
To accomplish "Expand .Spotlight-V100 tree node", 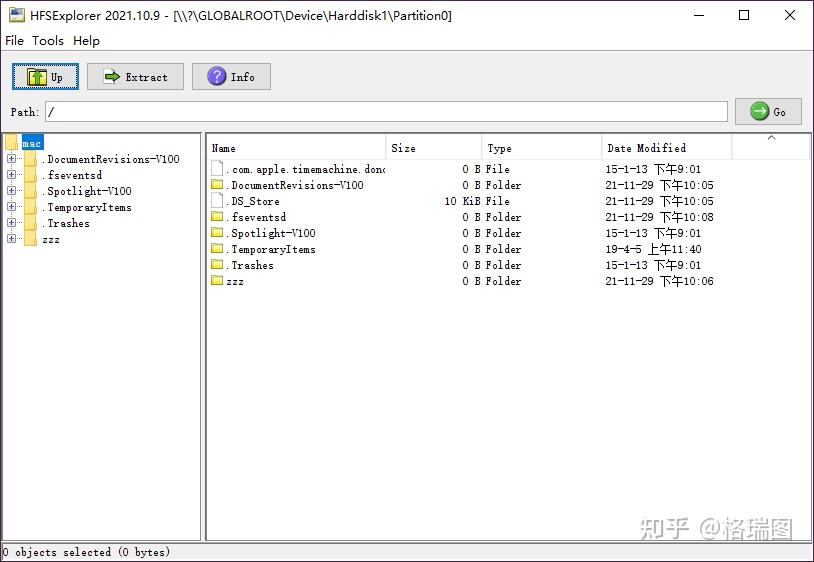I will click(11, 191).
